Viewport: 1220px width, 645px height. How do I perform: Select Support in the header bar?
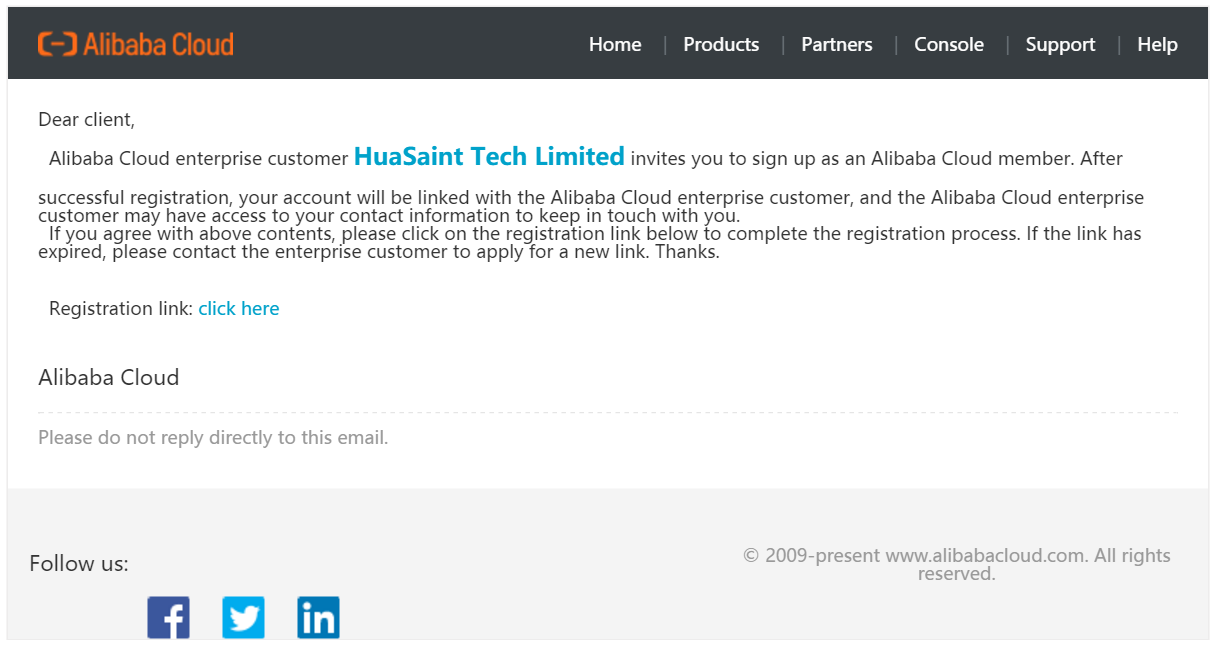coord(1060,44)
